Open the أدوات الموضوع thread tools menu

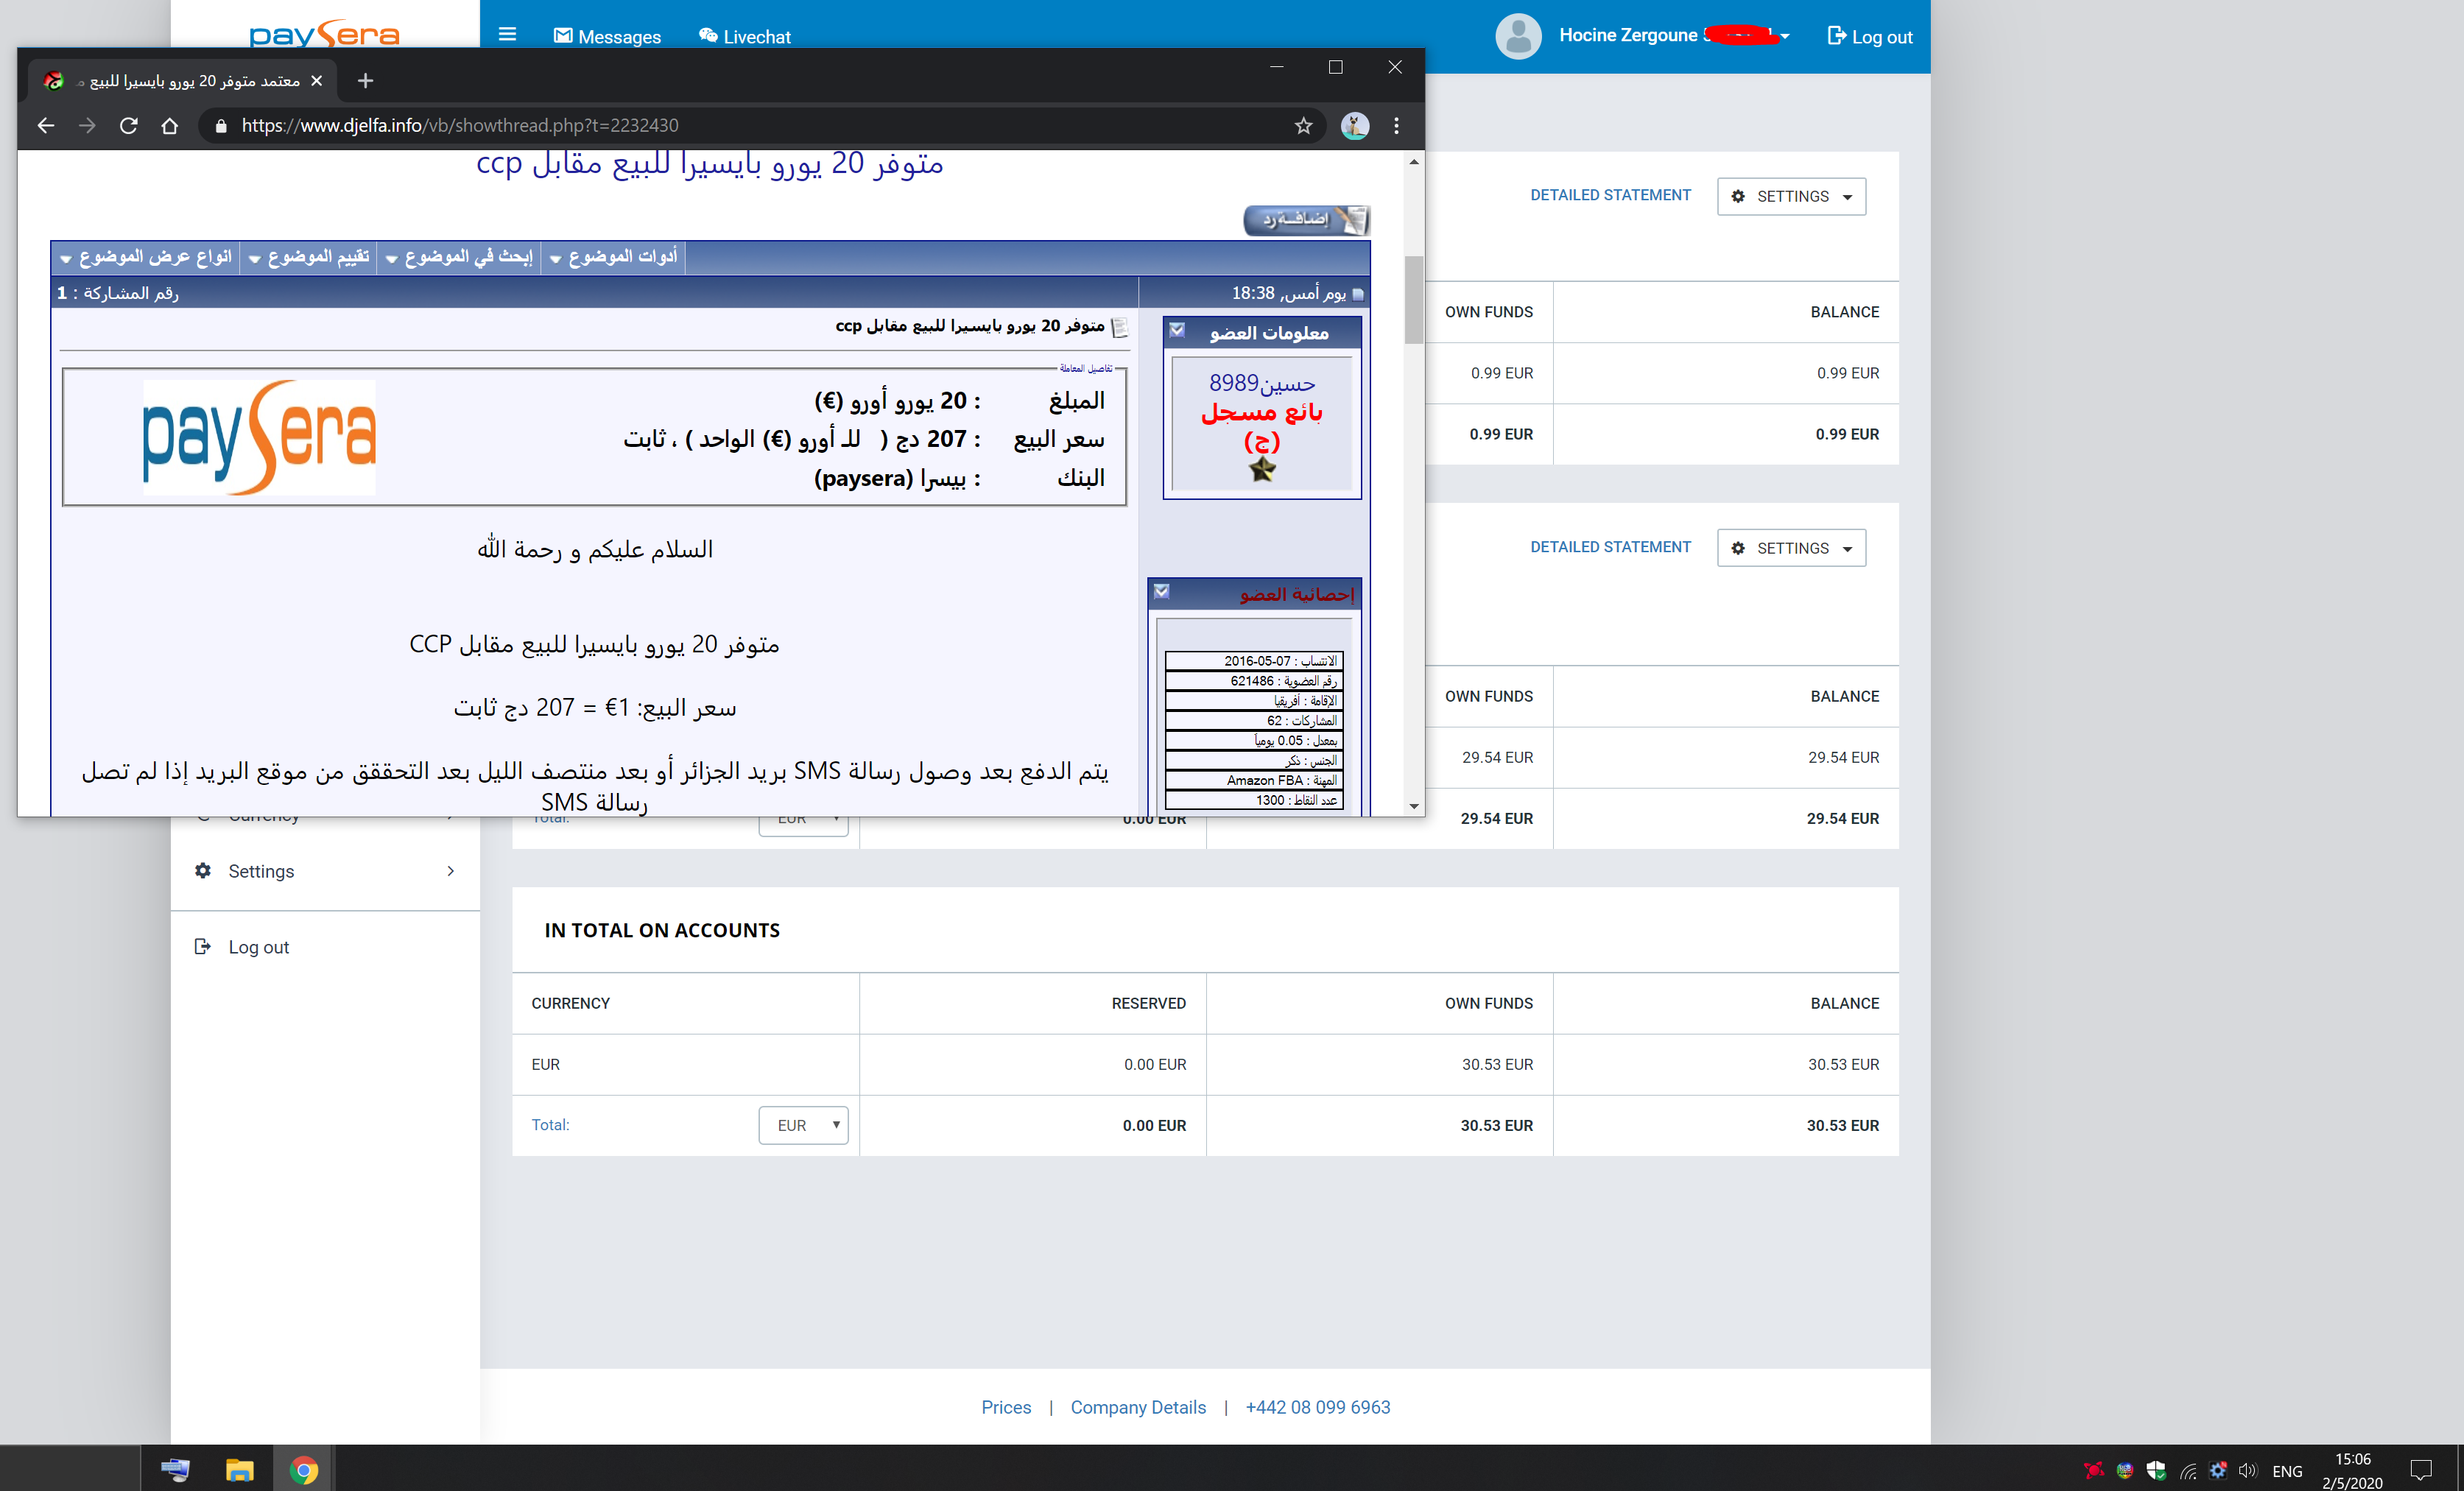click(x=613, y=257)
